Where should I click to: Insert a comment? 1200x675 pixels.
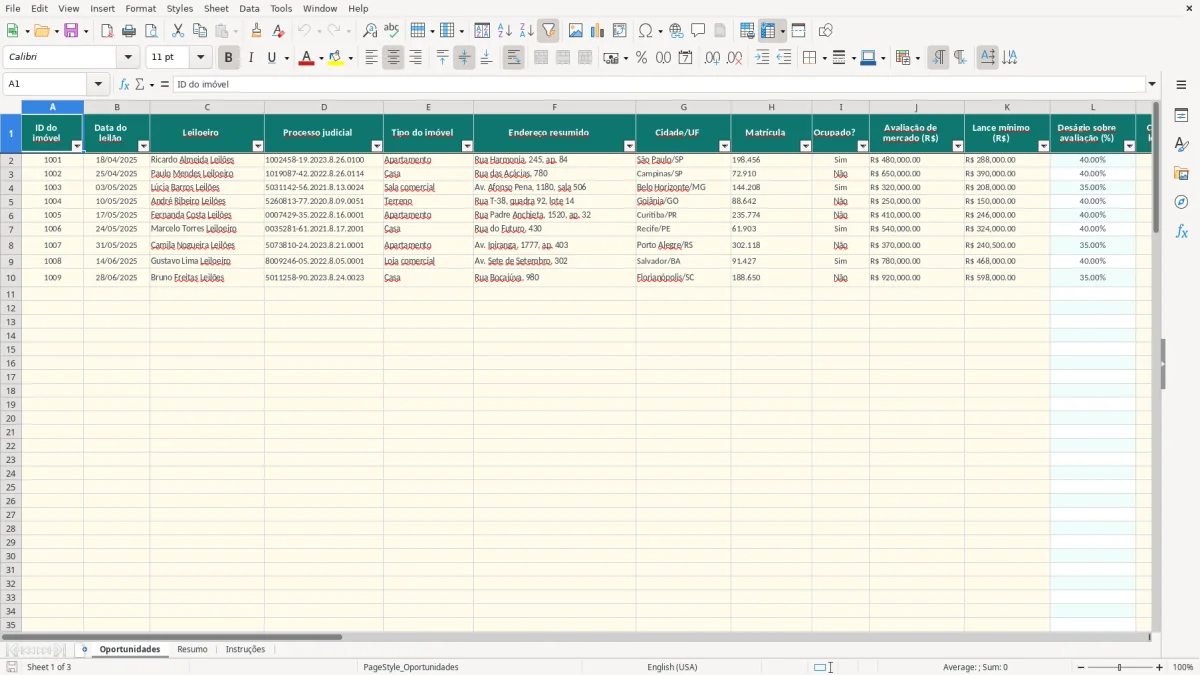[x=698, y=31]
